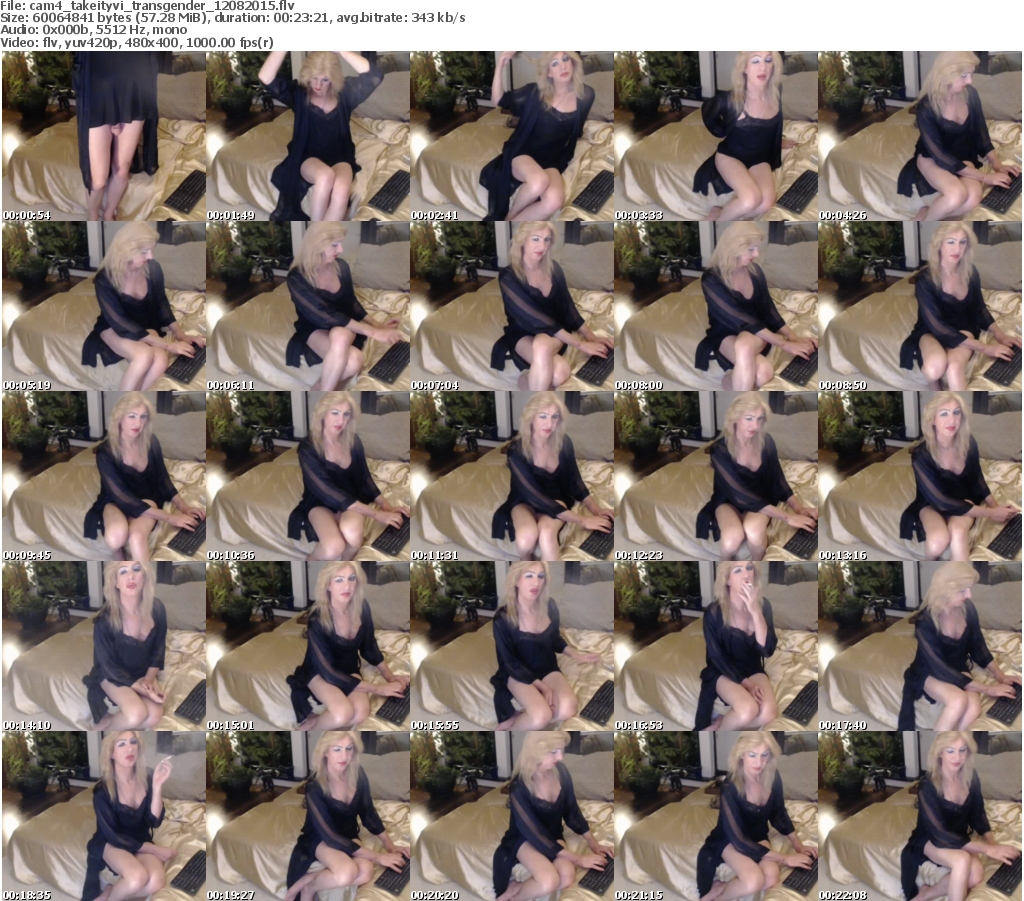Image resolution: width=1024 pixels, height=901 pixels.
Task: Open the frame at 00:14:10
Action: [x=104, y=646]
